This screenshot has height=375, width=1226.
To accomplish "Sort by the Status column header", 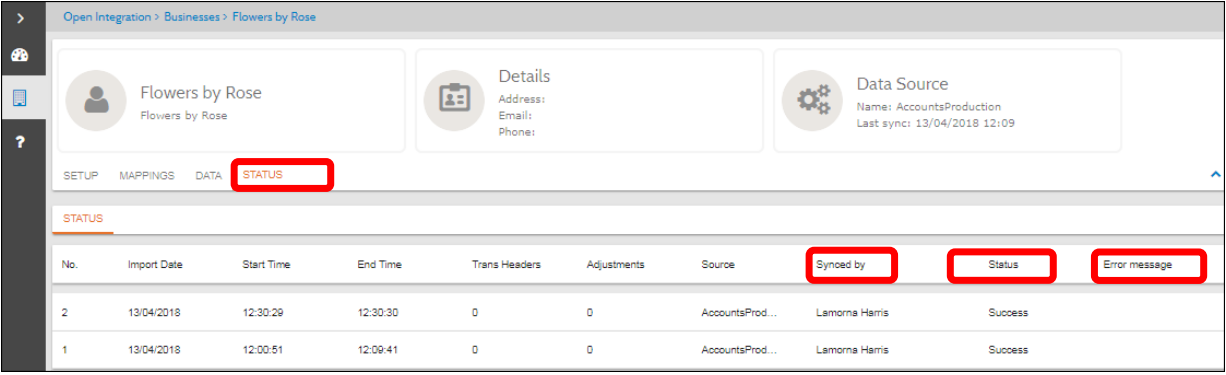I will (1003, 265).
